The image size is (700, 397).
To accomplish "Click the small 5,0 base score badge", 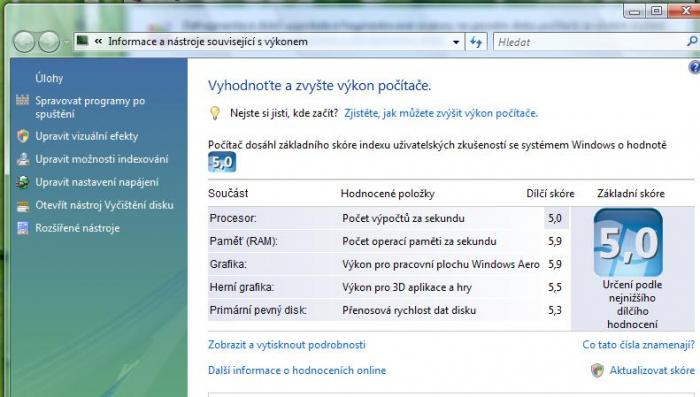I will [x=222, y=162].
